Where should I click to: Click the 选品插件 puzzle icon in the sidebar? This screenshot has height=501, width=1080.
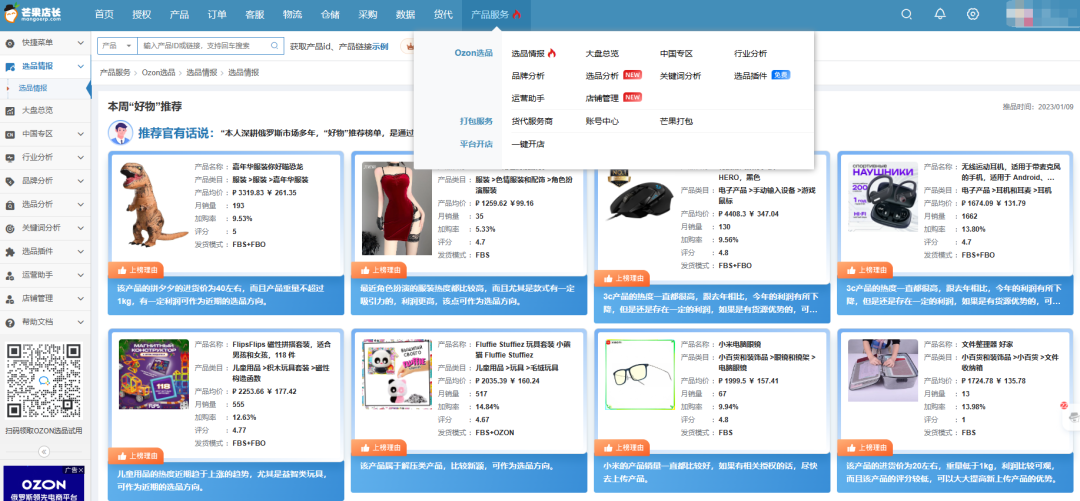(x=10, y=252)
